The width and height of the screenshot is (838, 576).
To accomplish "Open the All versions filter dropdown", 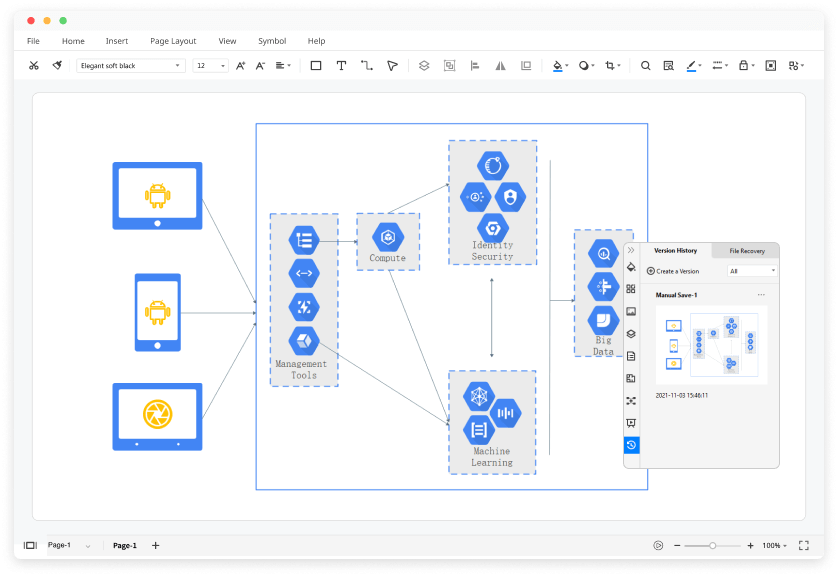I will click(755, 270).
